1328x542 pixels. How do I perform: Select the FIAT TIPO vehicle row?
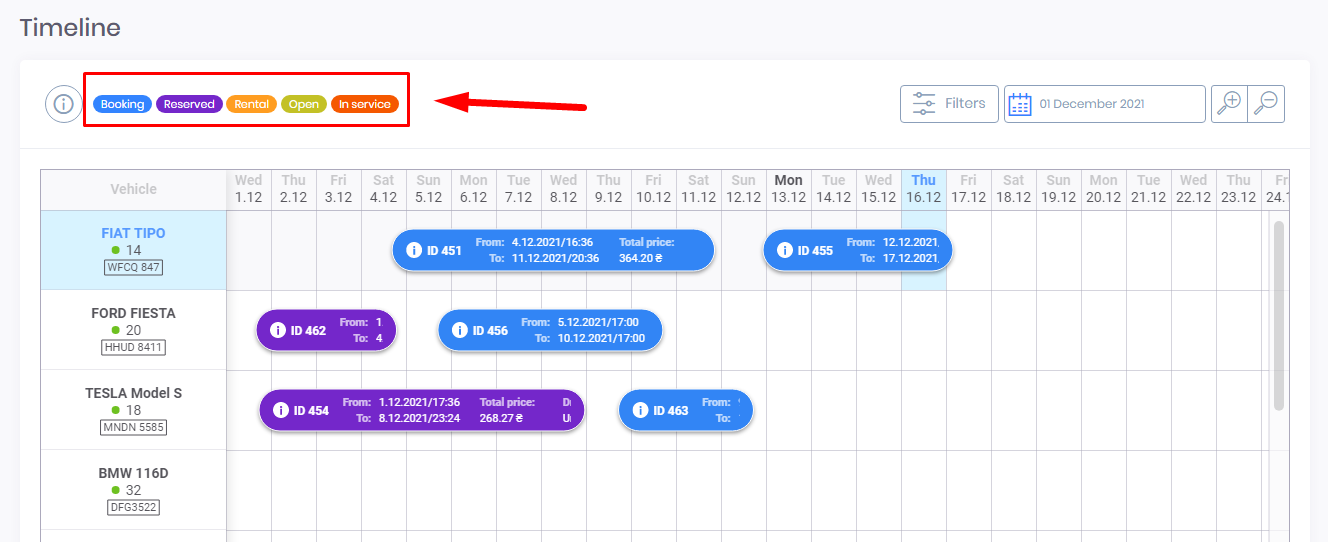pyautogui.click(x=133, y=250)
